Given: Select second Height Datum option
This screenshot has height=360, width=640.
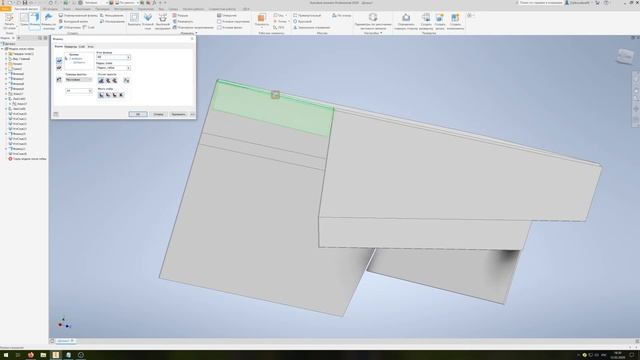Looking at the screenshot, I should point(108,80).
